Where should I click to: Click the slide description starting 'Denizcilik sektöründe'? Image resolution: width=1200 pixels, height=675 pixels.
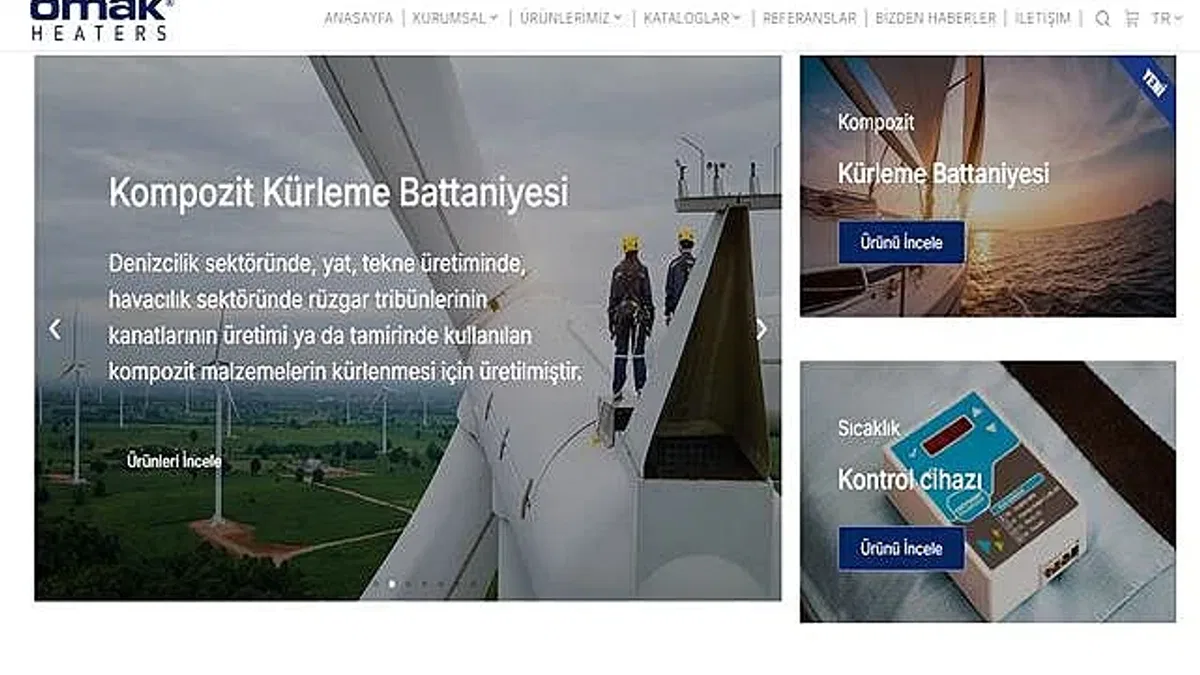click(x=345, y=318)
